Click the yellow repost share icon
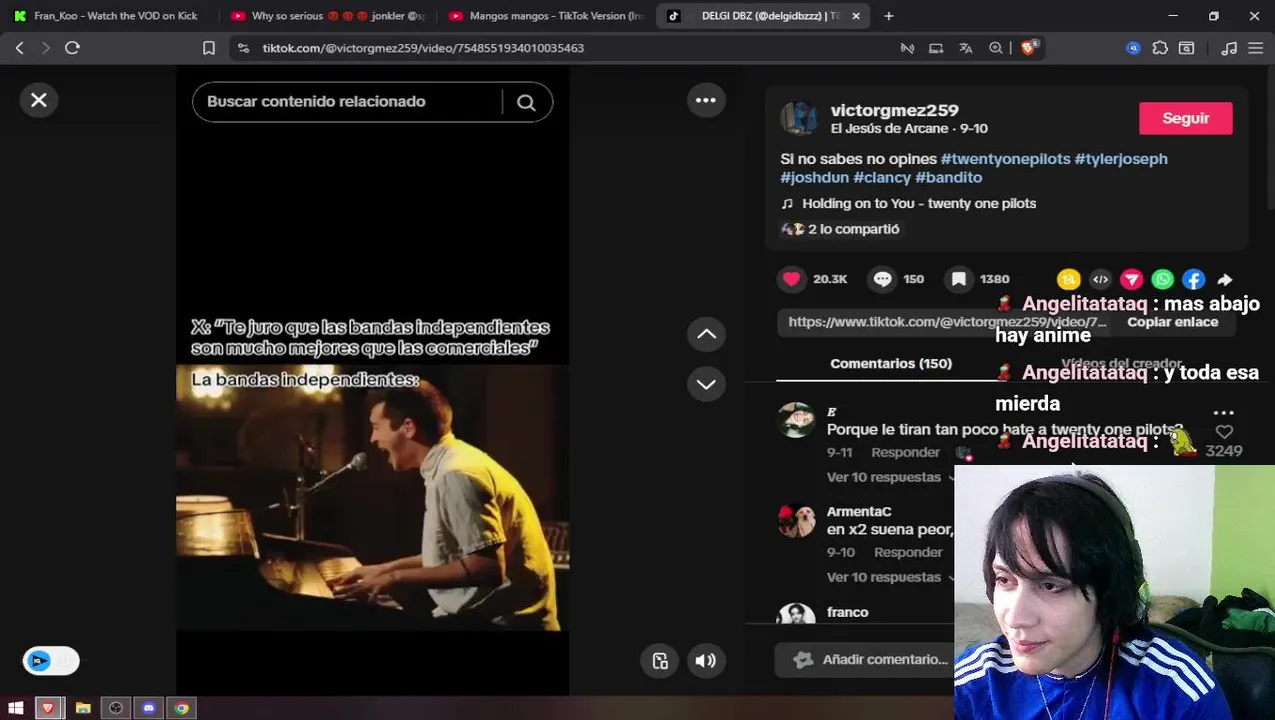The width and height of the screenshot is (1275, 720). (x=1068, y=280)
